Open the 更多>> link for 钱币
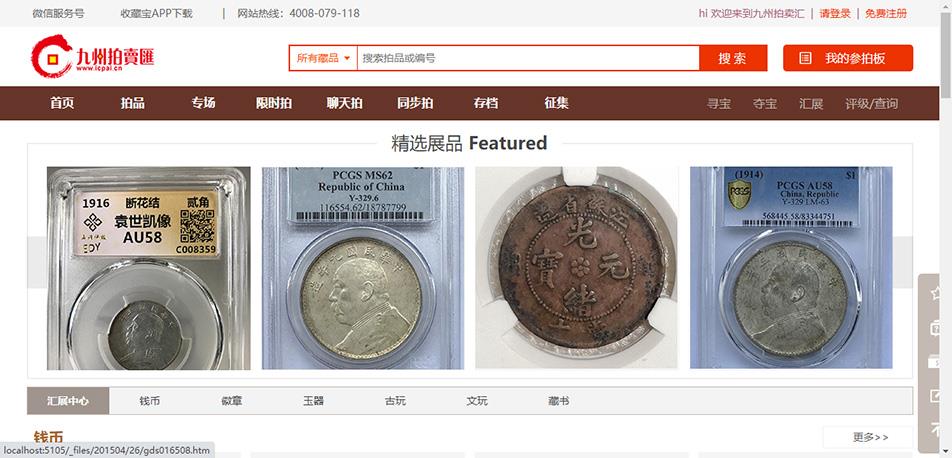Viewport: 952px width, 458px height. click(868, 437)
